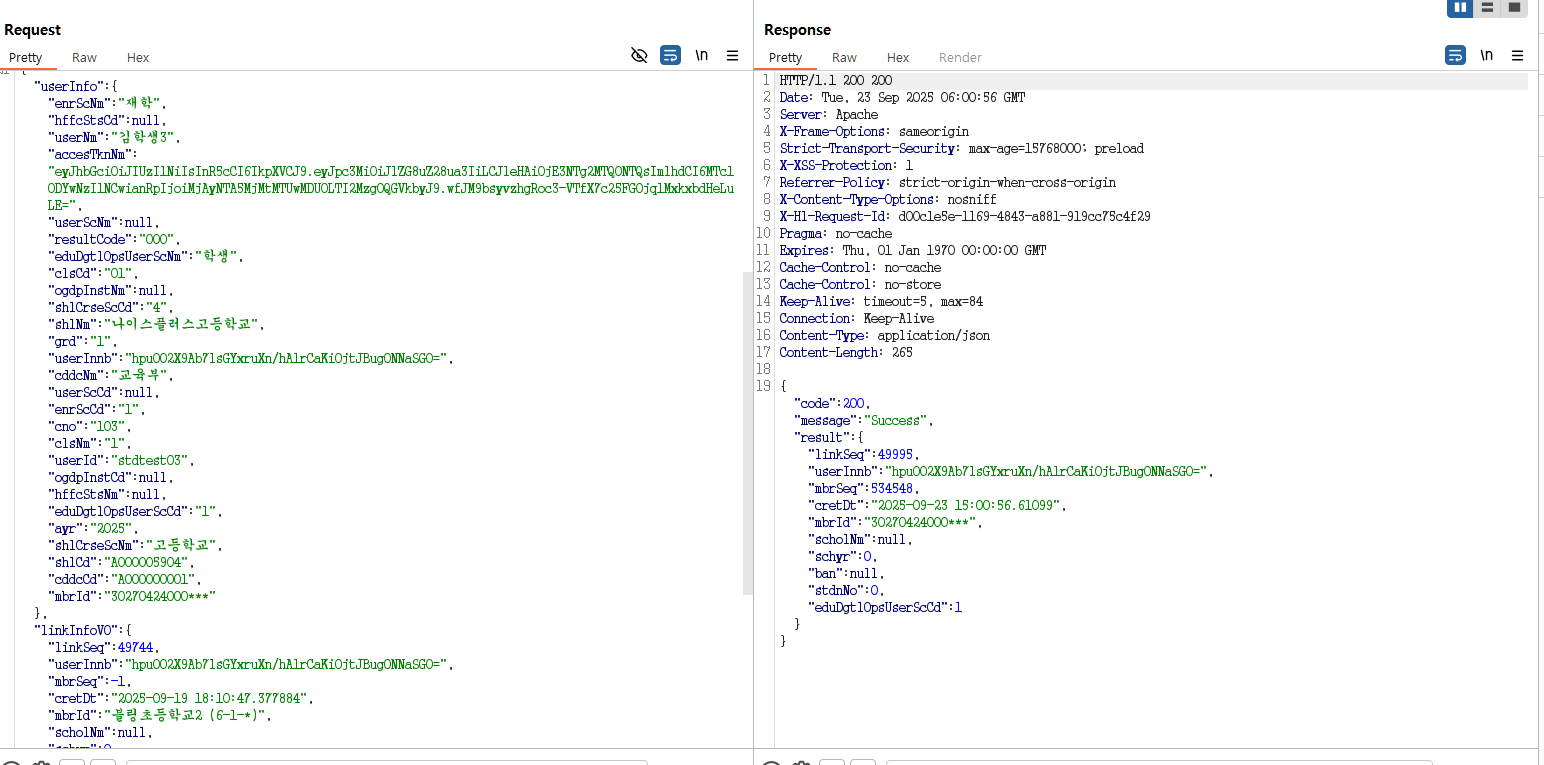Toggle hide non-printable characters eye icon in Request
The width and height of the screenshot is (1544, 765).
click(640, 55)
